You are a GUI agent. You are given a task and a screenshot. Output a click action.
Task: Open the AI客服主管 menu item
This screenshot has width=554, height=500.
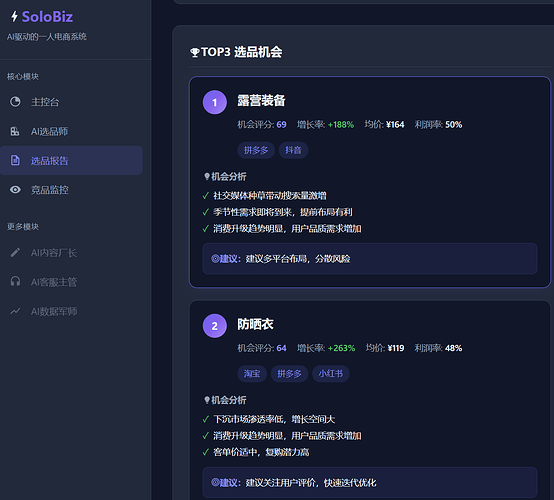[71, 282]
